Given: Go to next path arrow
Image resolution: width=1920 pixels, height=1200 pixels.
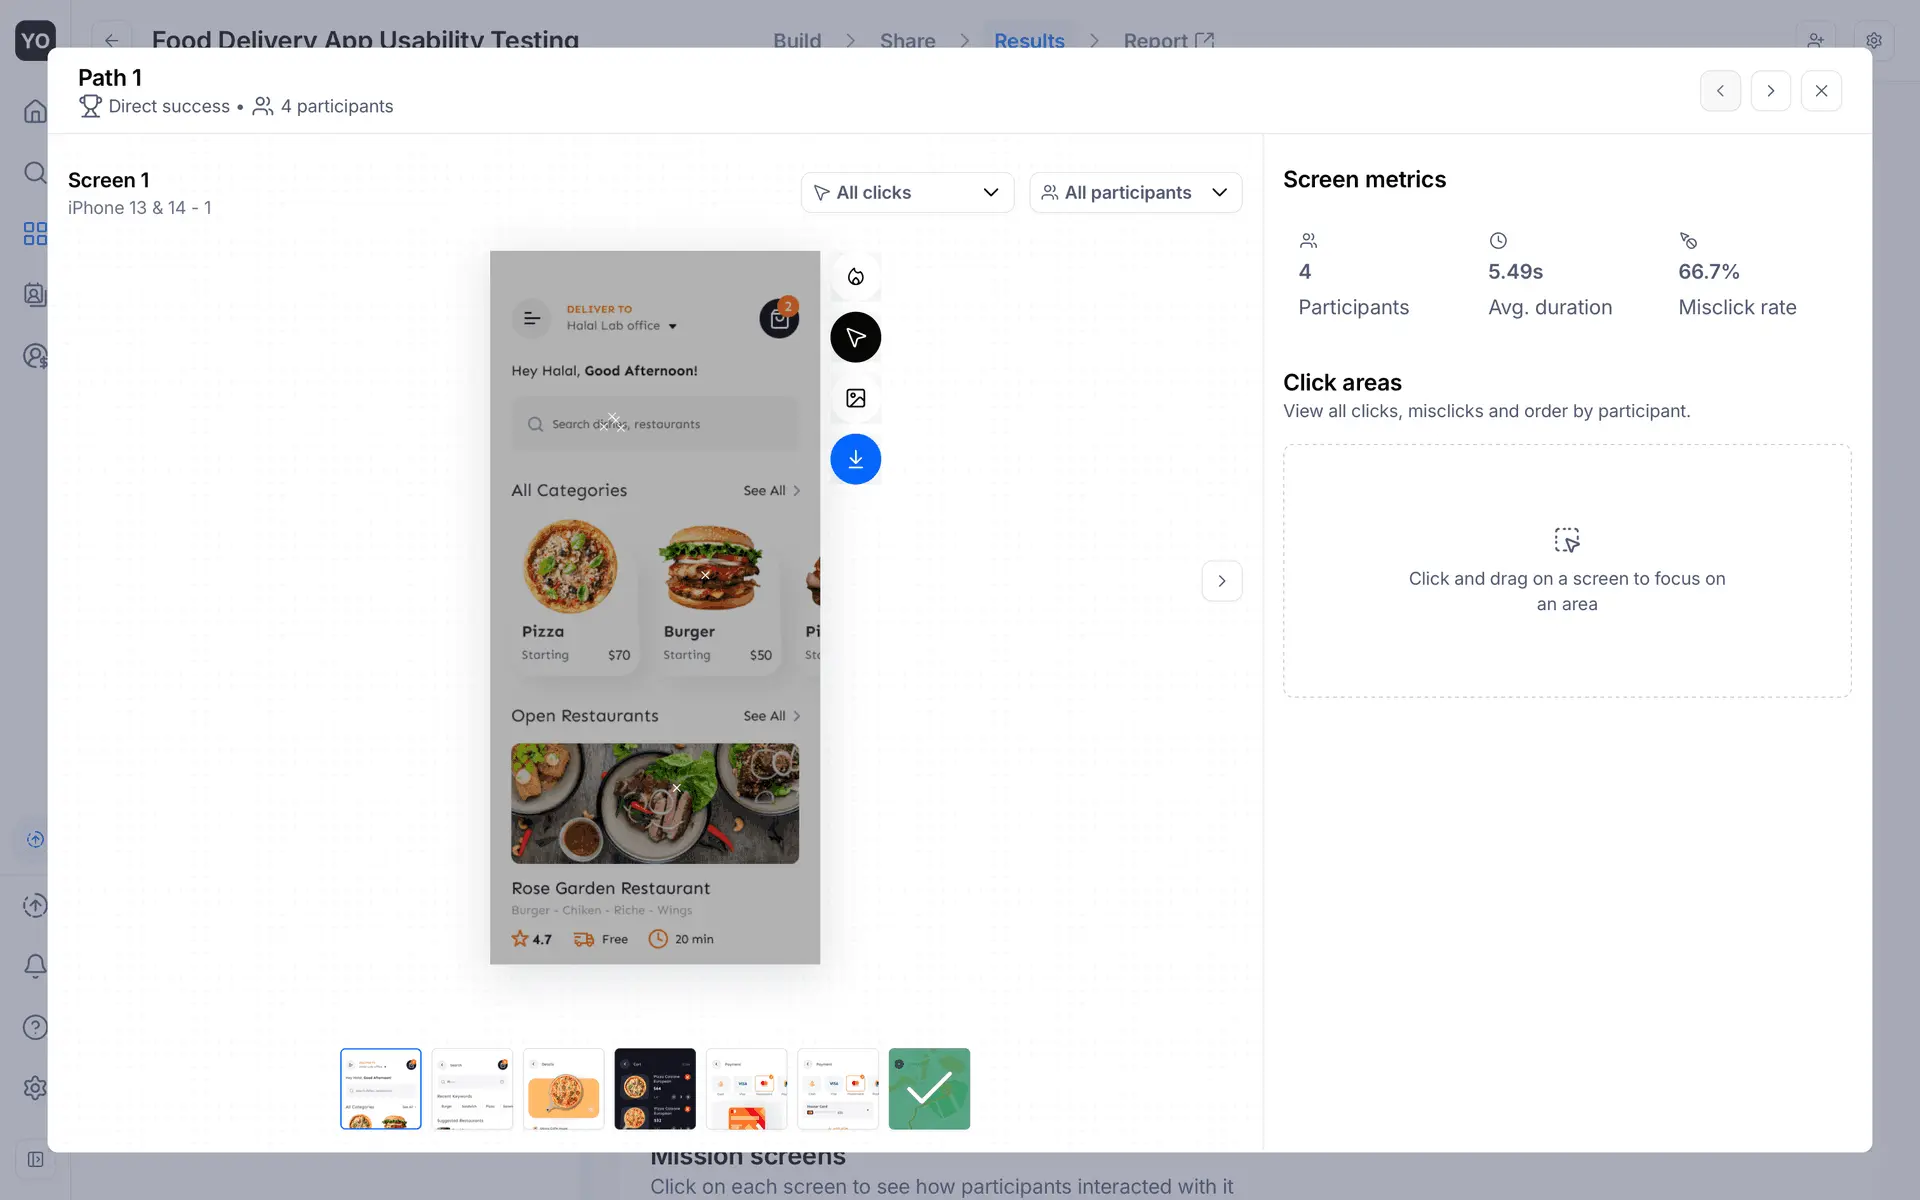Looking at the screenshot, I should 1770,91.
